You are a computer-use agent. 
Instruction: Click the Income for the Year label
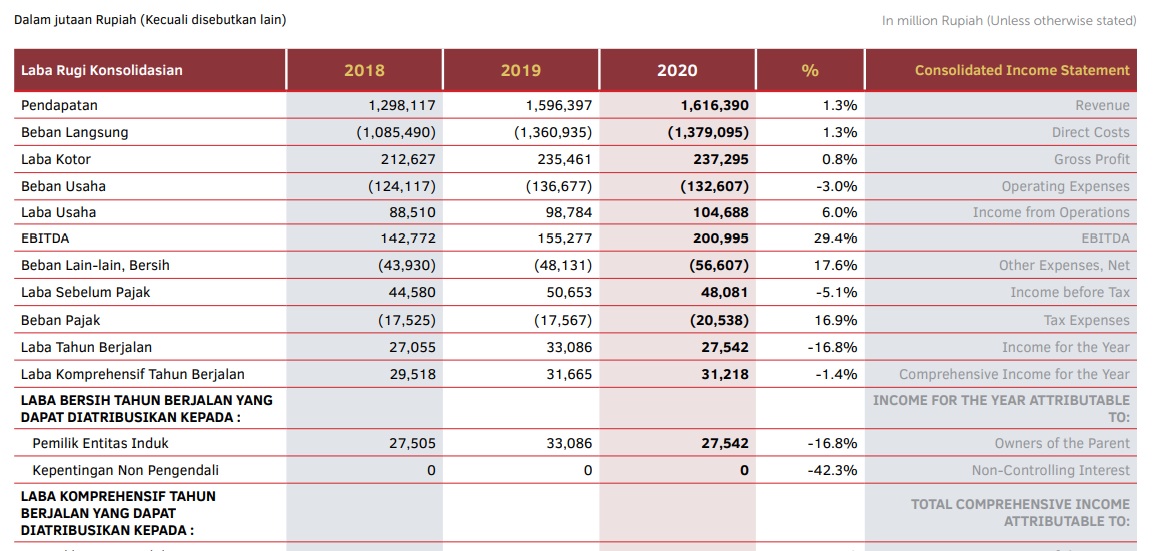point(1066,347)
